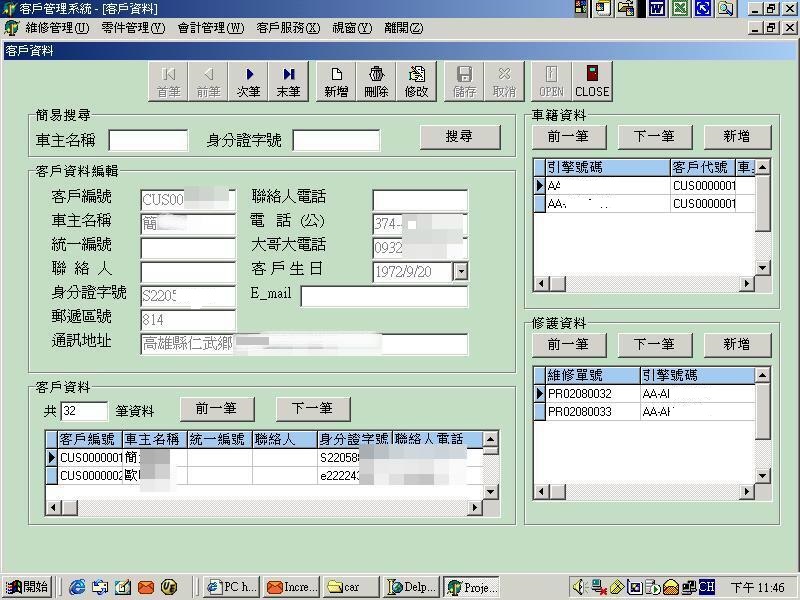Click 下一筆 in the 修護資料 panel
800x600 pixels.
pyautogui.click(x=655, y=345)
